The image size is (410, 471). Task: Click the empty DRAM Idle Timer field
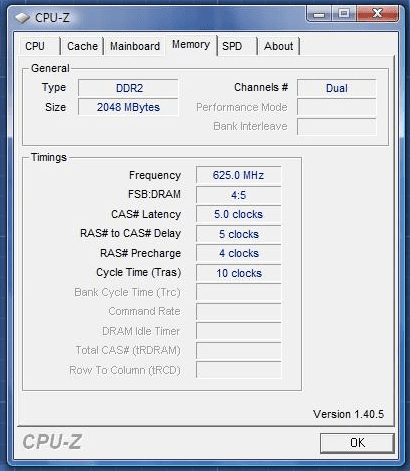[238, 331]
